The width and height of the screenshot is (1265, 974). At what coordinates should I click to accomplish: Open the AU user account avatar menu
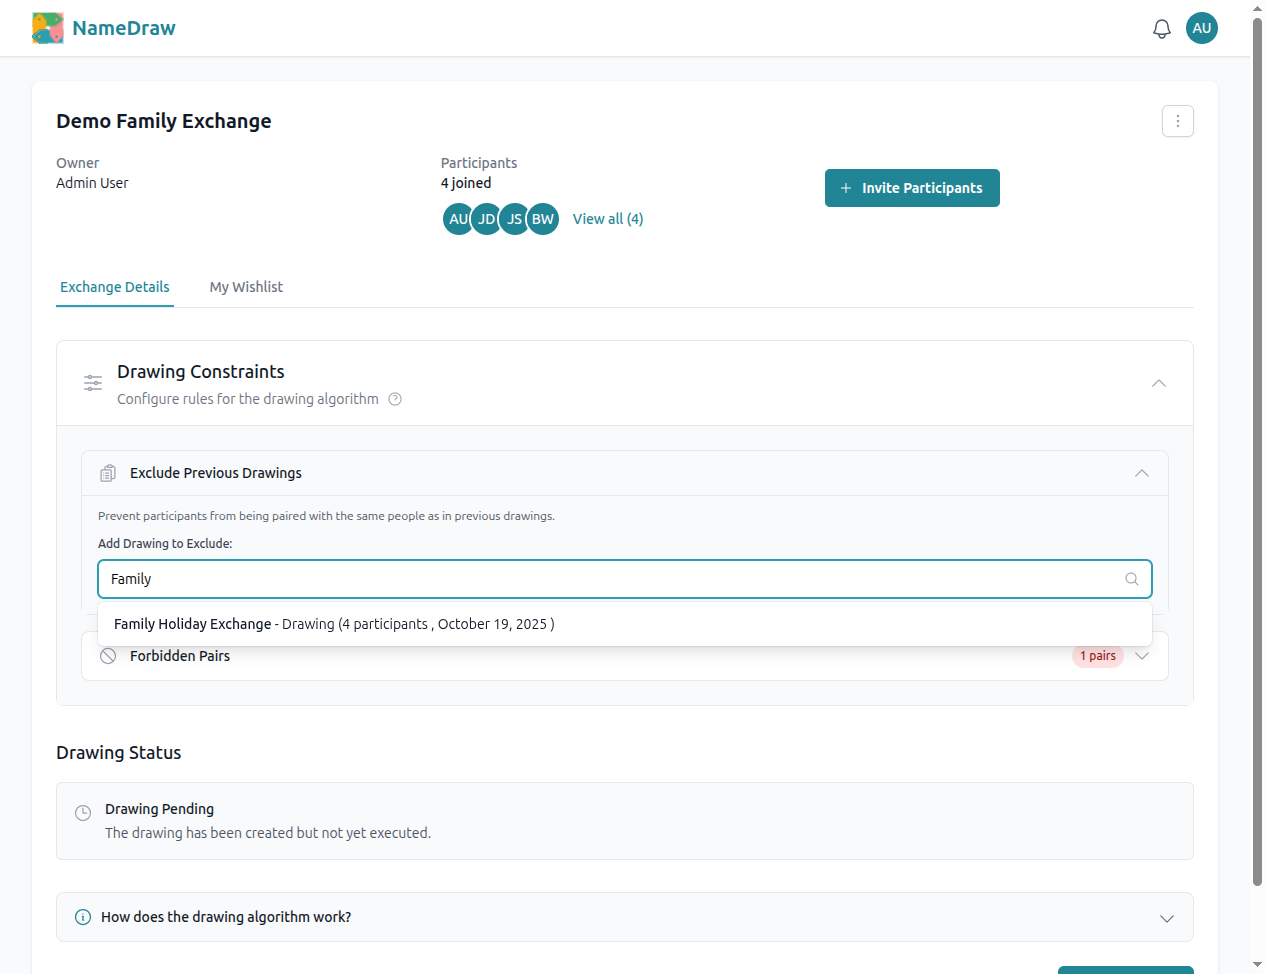[1201, 28]
